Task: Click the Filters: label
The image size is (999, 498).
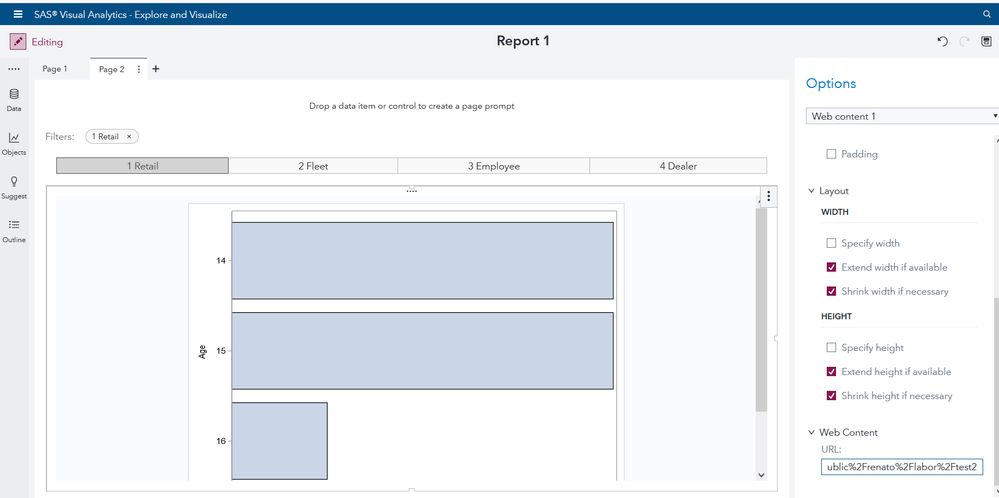Action: pos(60,136)
